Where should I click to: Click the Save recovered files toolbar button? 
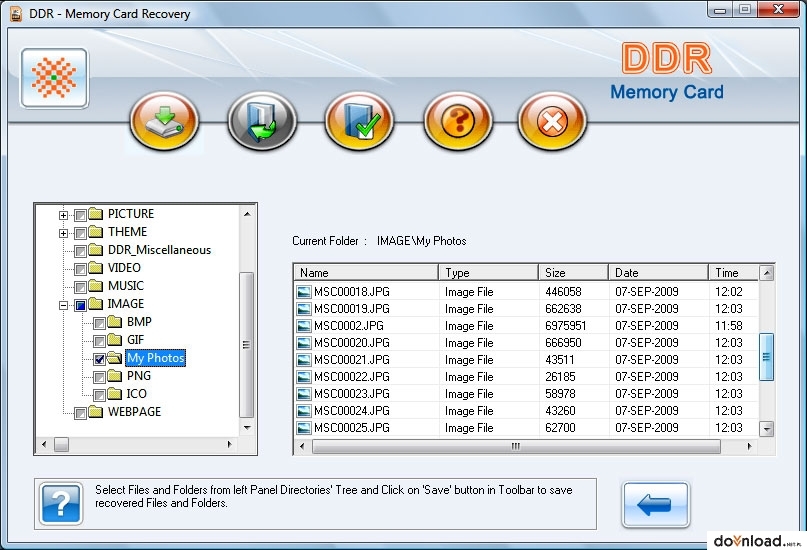164,121
